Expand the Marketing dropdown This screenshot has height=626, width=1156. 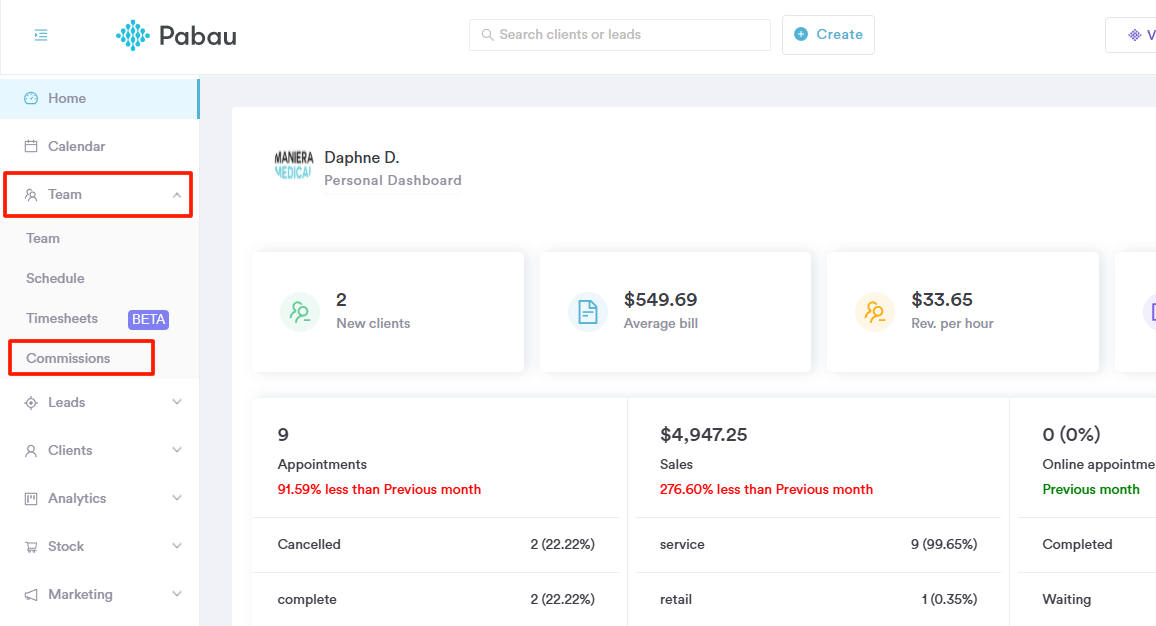(177, 594)
